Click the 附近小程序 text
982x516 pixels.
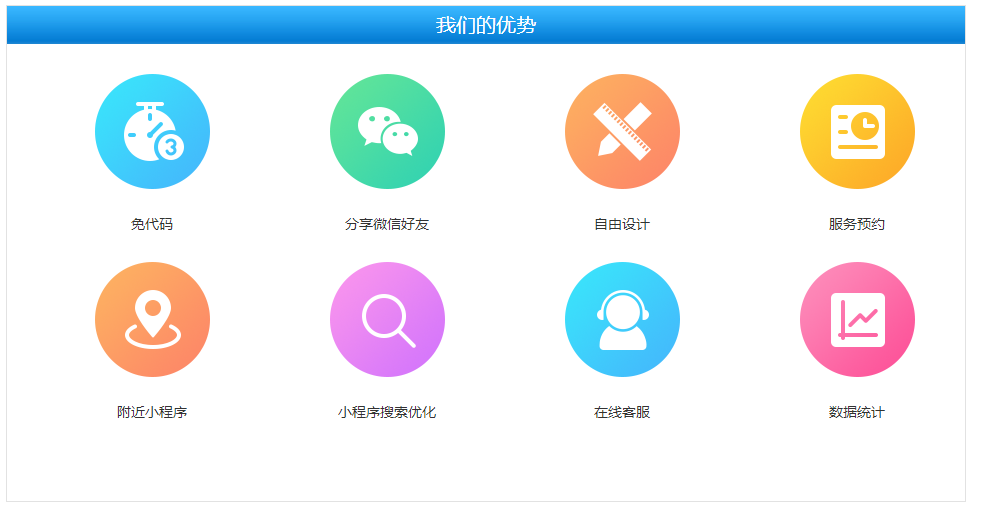click(152, 412)
